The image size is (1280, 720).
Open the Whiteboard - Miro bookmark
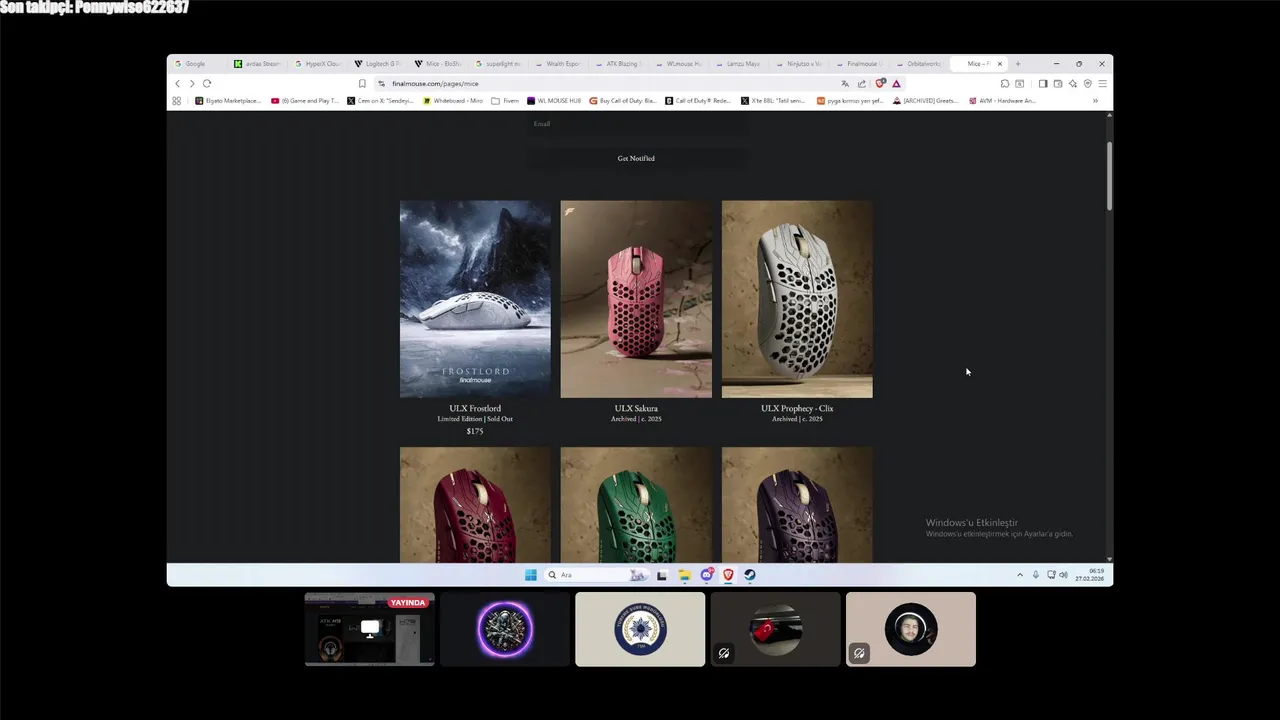453,101
